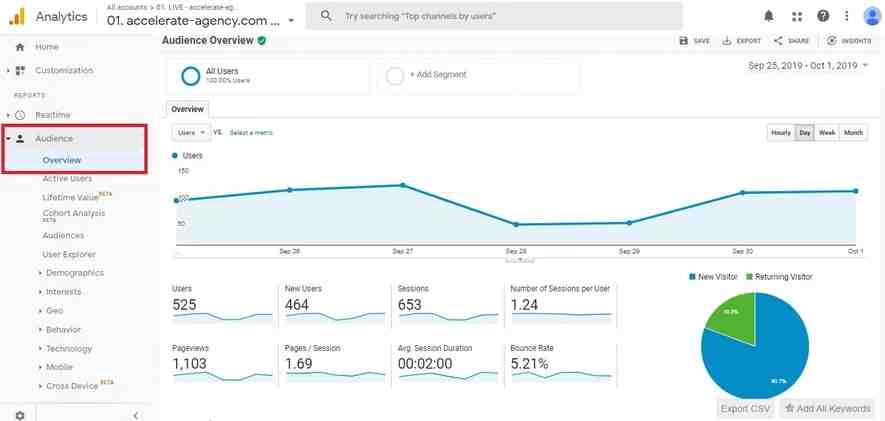Click the Add All Keywords button

point(827,409)
